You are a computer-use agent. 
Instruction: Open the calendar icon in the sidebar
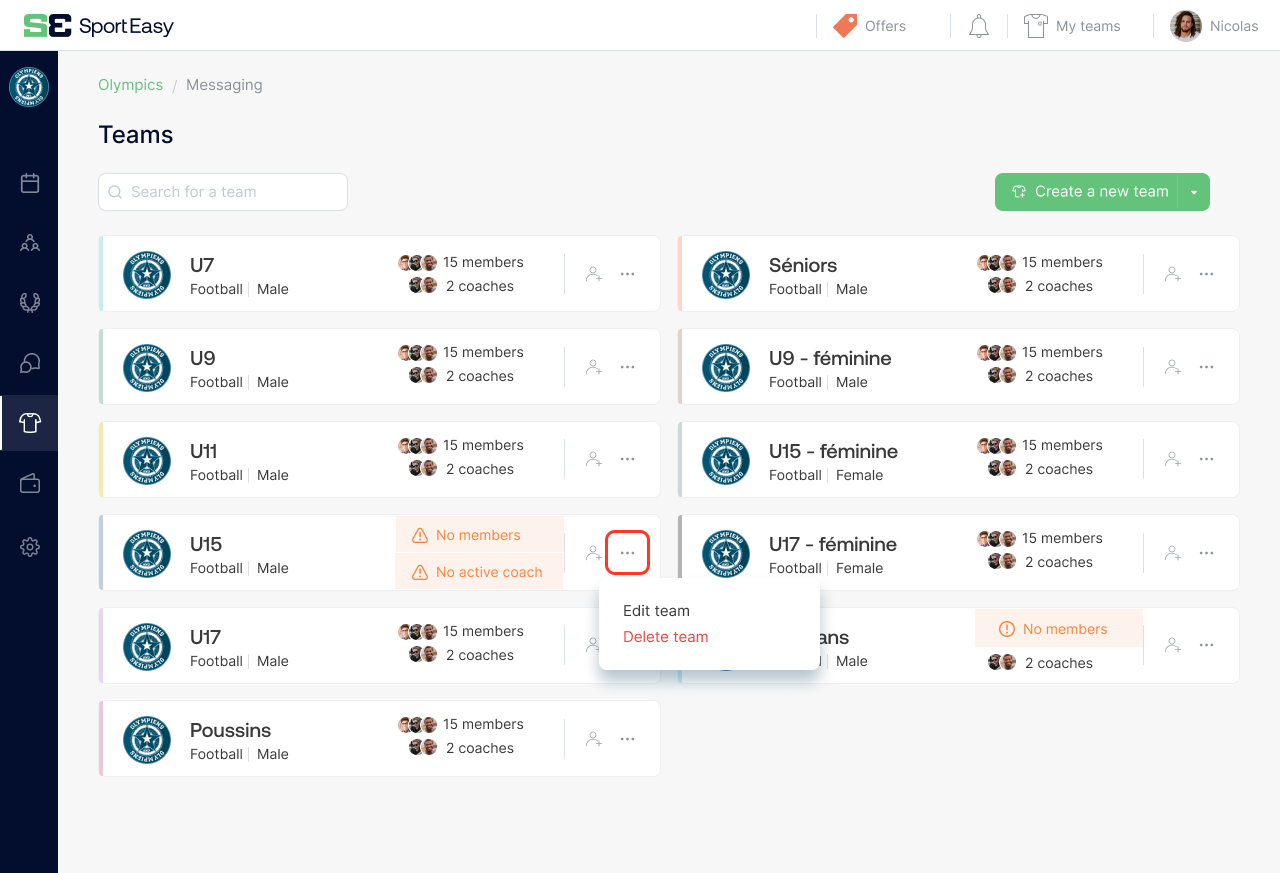pyautogui.click(x=29, y=183)
